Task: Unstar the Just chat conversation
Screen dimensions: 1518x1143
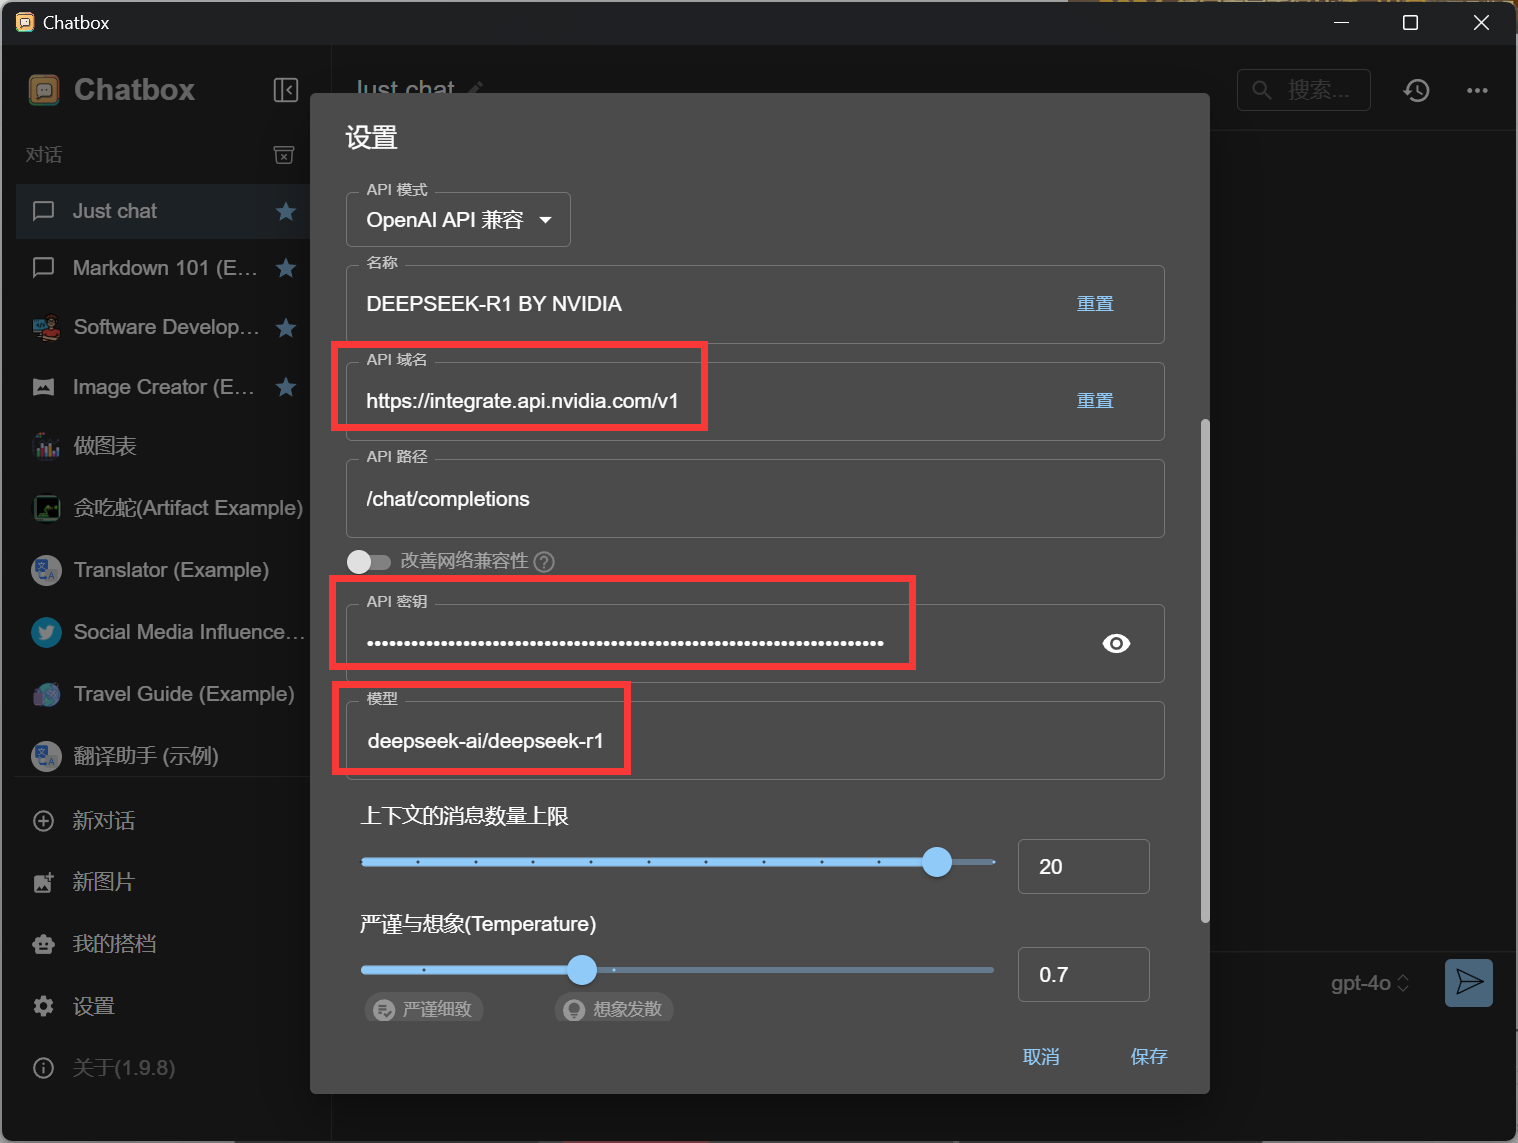Action: click(x=285, y=211)
